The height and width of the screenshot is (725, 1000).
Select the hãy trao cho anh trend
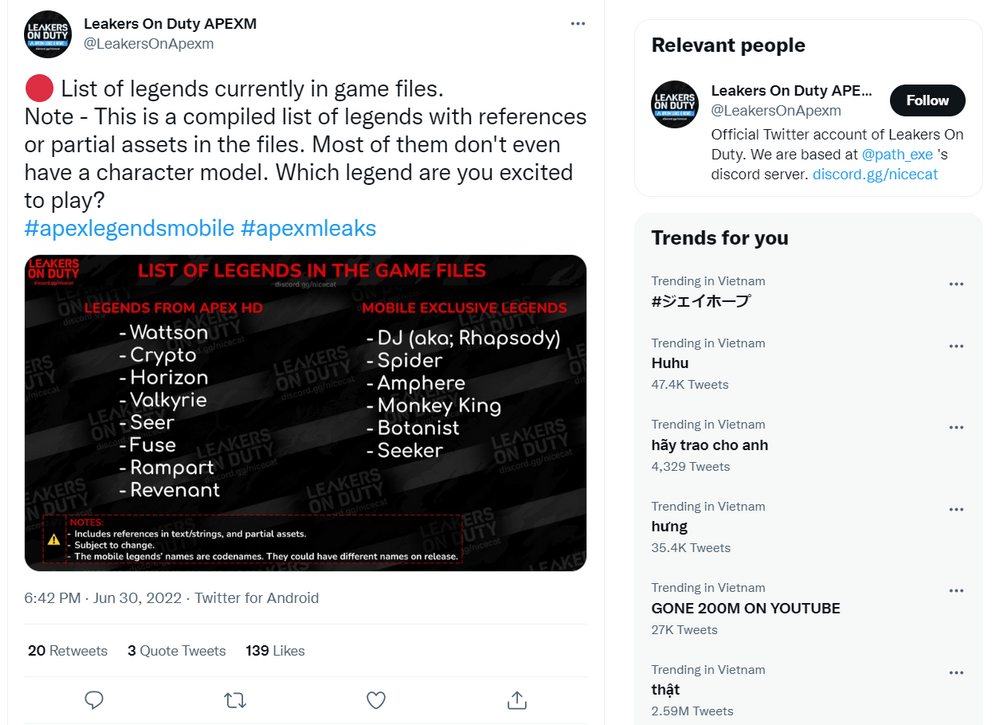(709, 445)
